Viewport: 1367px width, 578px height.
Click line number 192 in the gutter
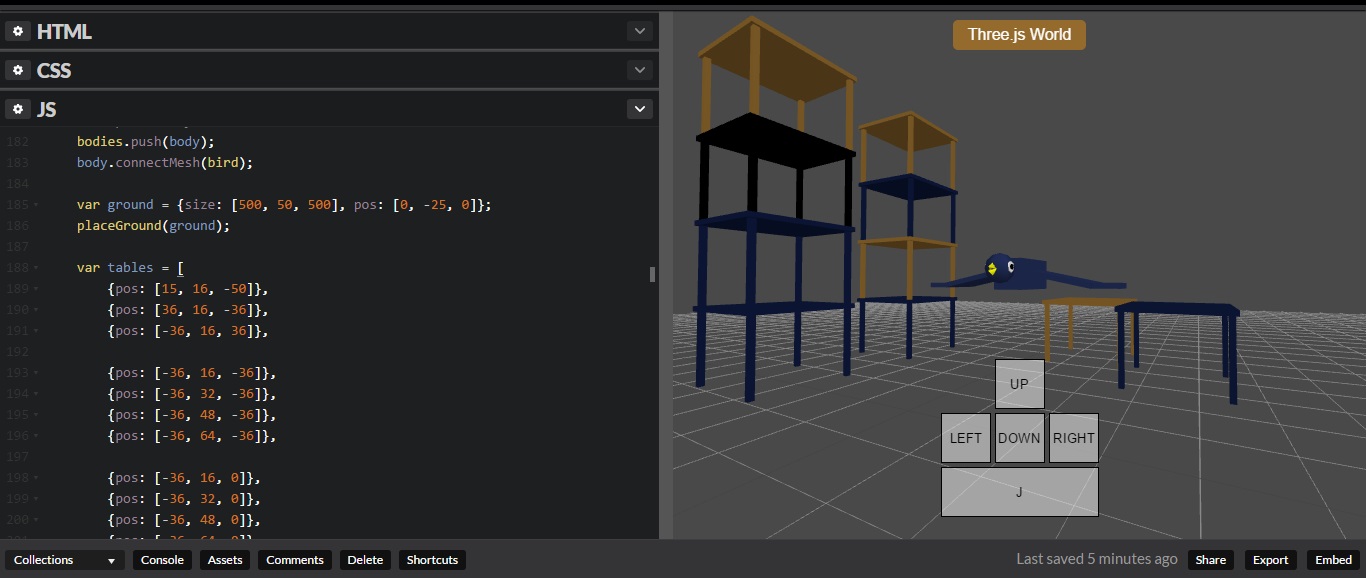pyautogui.click(x=18, y=352)
